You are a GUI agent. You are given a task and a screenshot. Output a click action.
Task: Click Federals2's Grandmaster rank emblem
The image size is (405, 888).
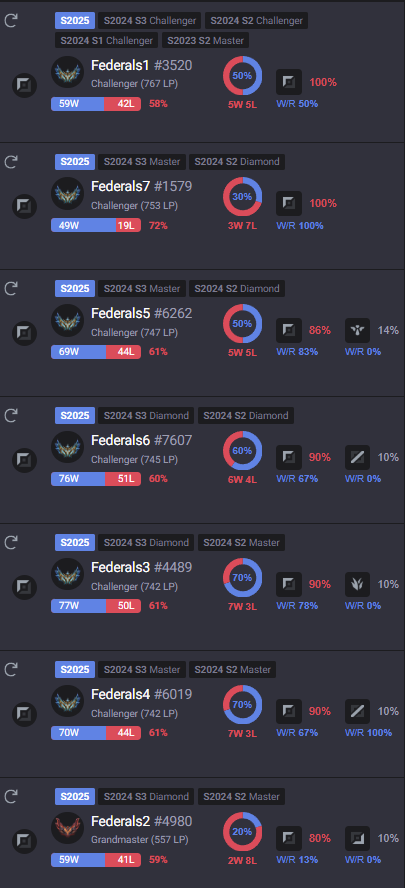(67, 829)
